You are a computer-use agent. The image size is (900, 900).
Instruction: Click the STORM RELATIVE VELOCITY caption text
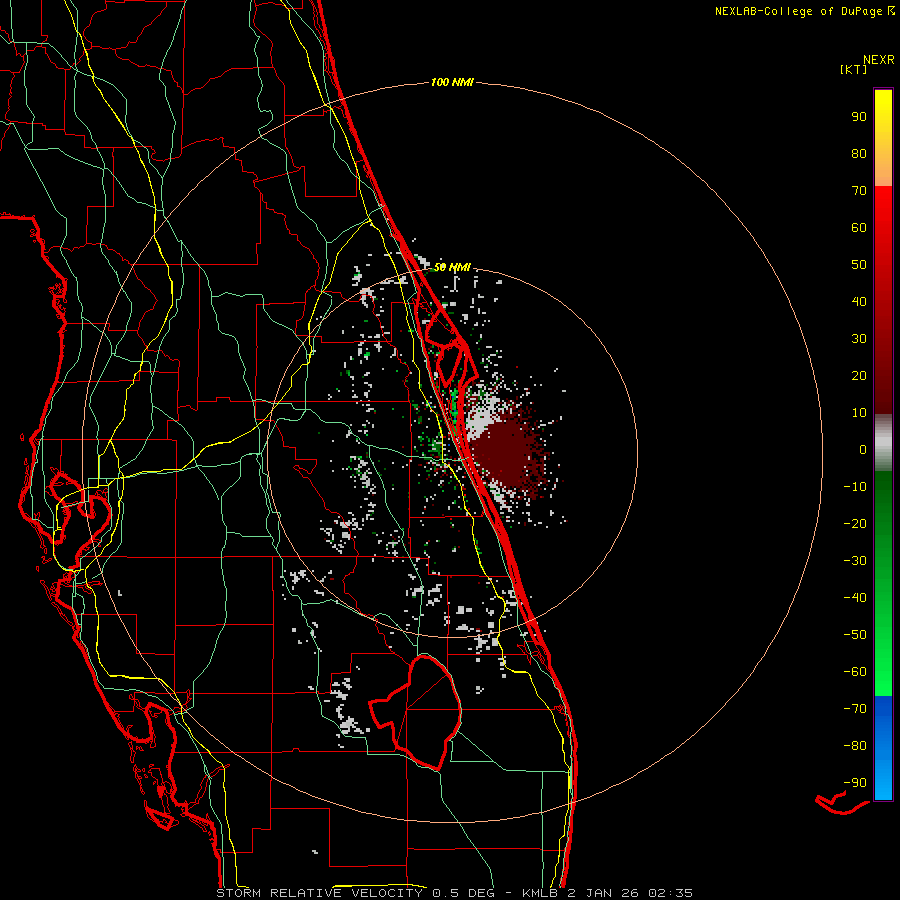319,893
